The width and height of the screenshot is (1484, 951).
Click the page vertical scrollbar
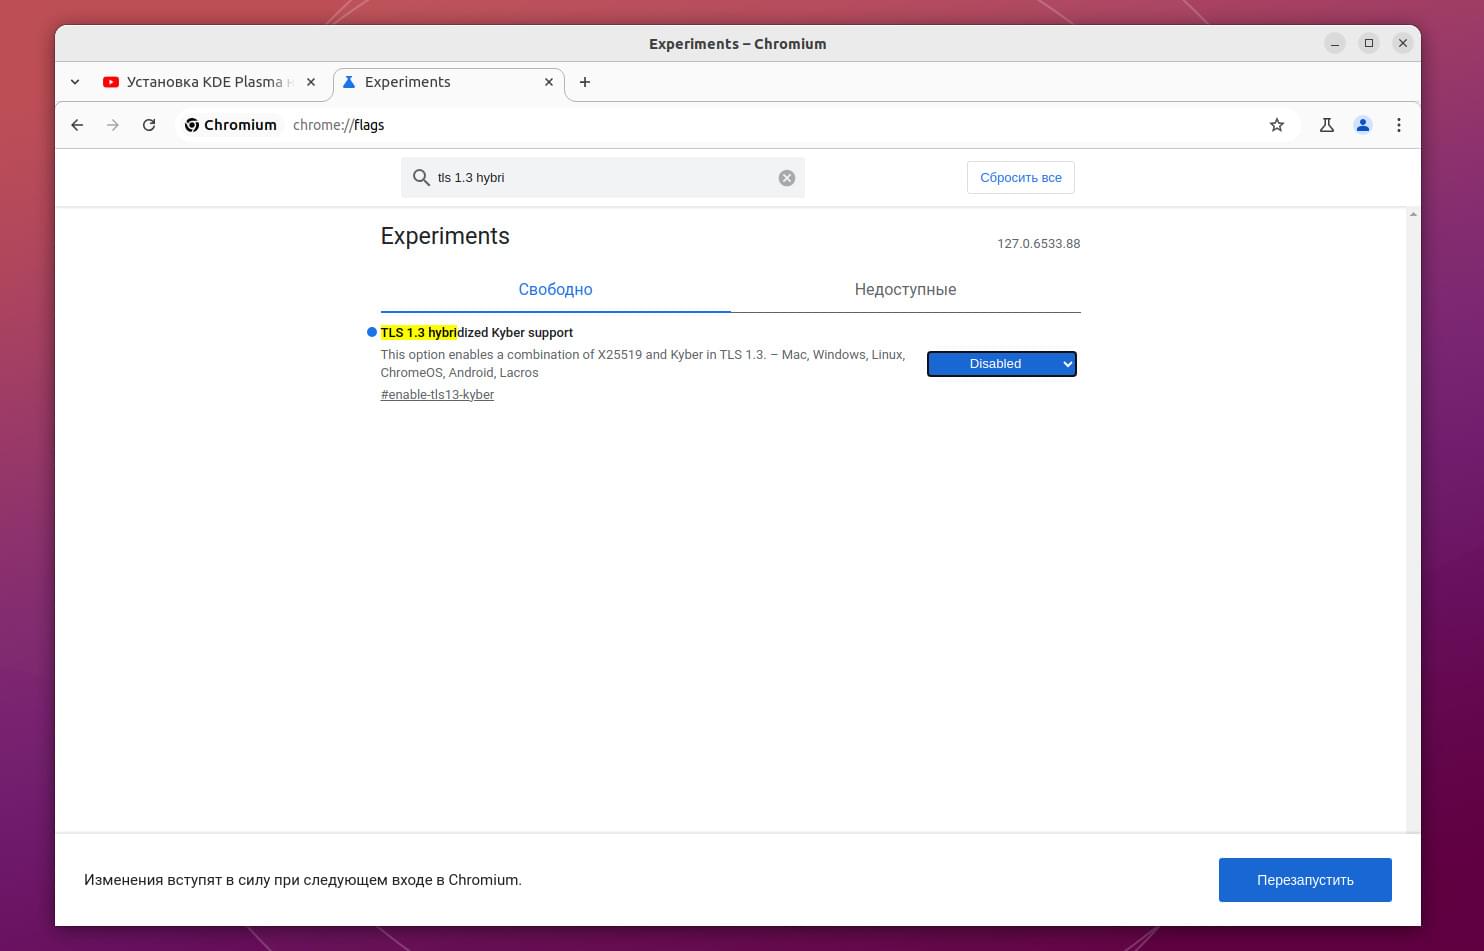[x=1413, y=520]
